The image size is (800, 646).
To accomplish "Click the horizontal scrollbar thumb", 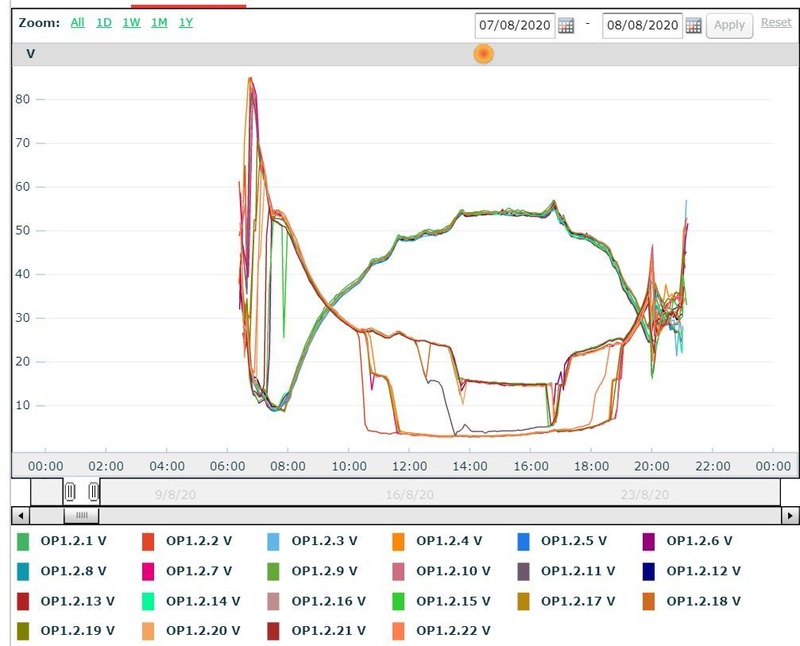I will (x=82, y=515).
